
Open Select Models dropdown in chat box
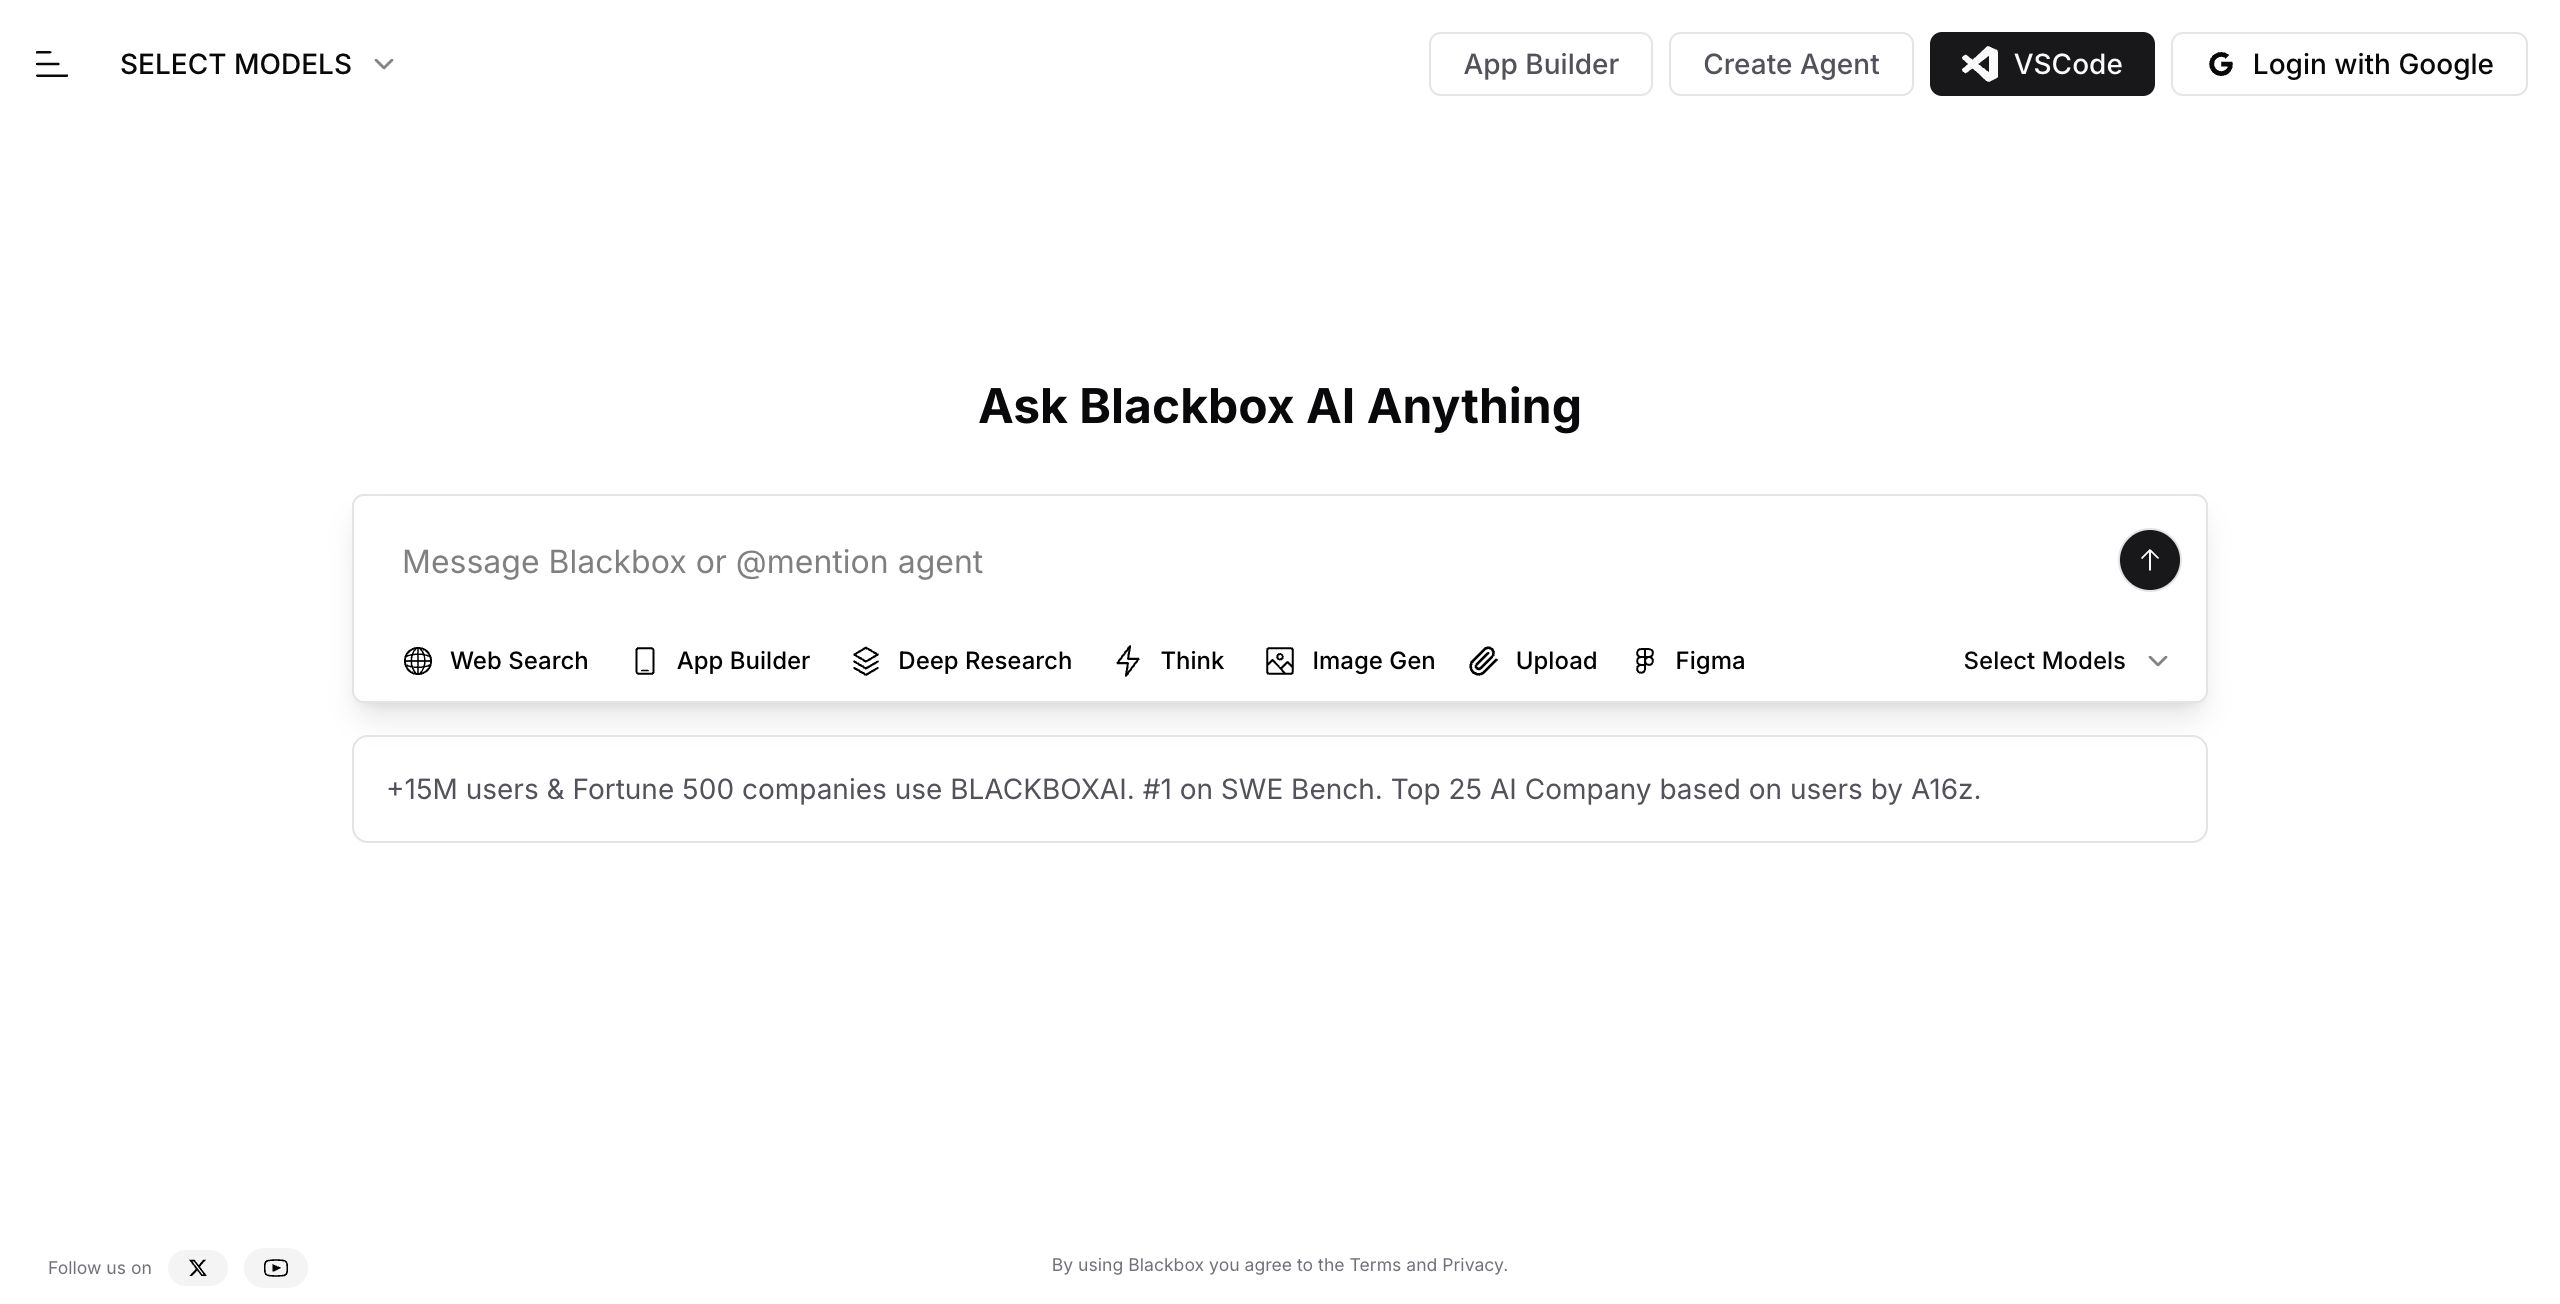pos(2065,661)
